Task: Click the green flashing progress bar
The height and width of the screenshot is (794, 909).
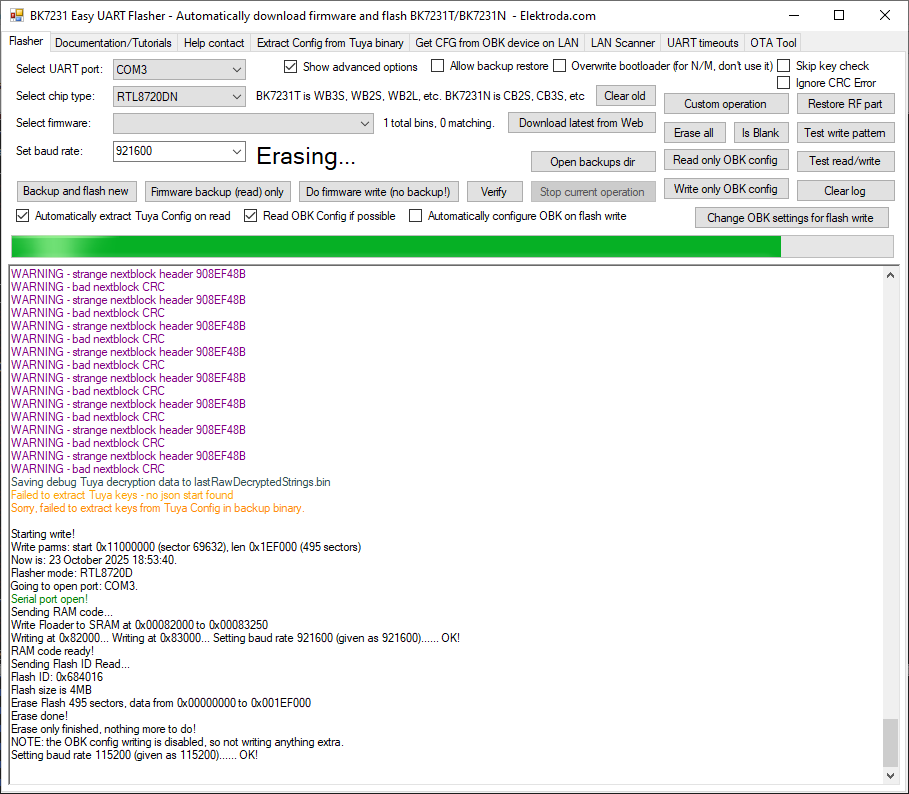Action: [452, 246]
